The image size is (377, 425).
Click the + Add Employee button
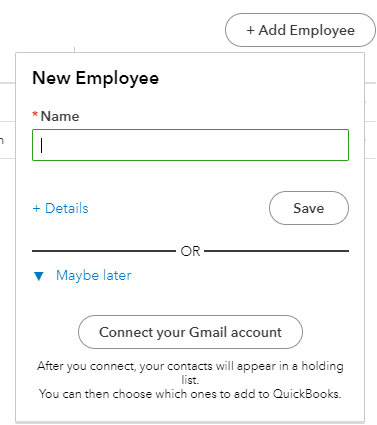(x=300, y=30)
